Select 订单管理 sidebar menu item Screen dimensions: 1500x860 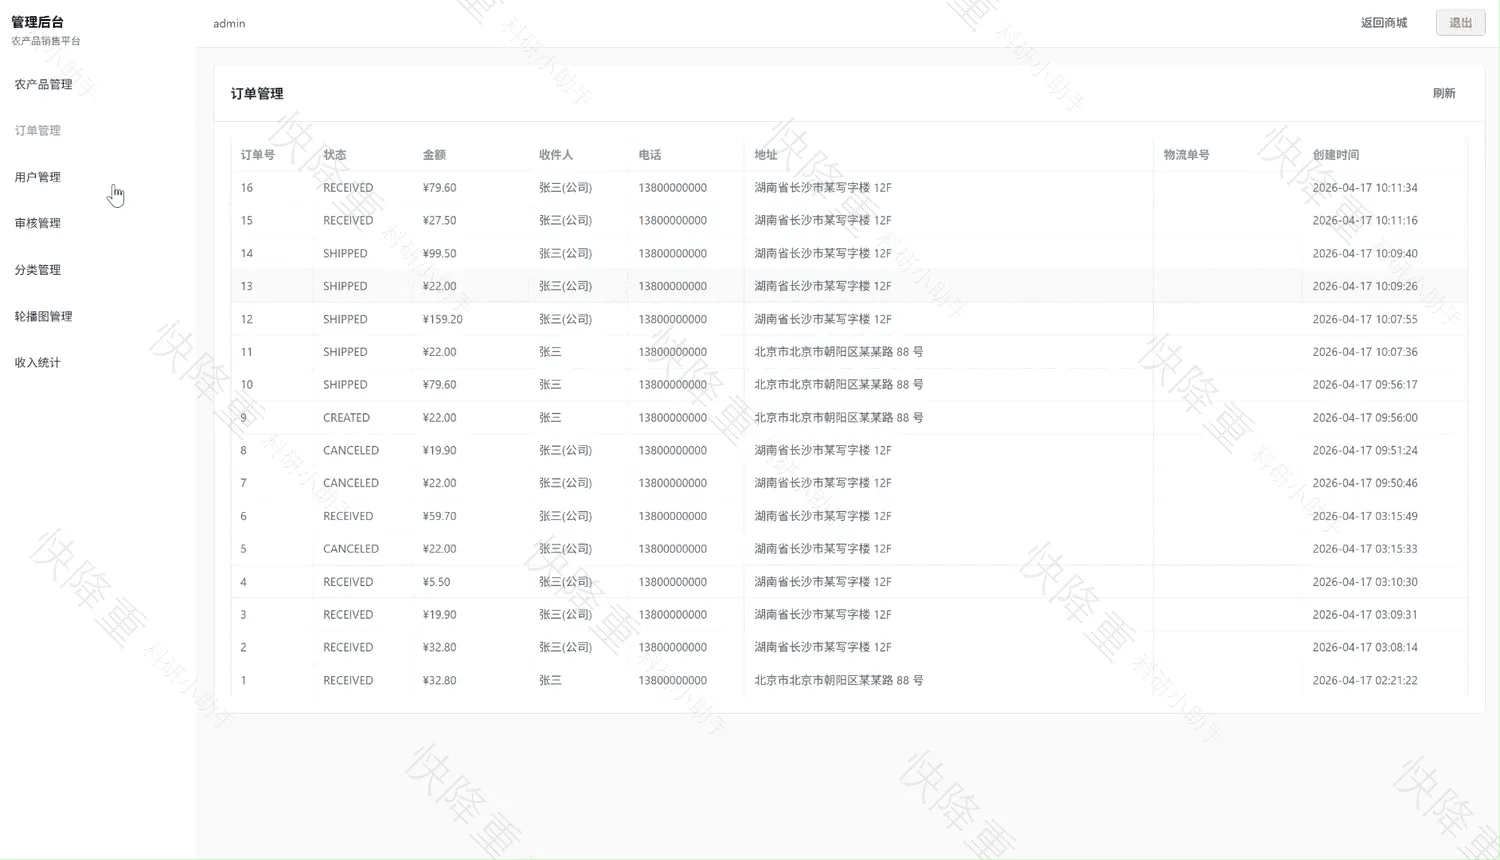[x=38, y=130]
